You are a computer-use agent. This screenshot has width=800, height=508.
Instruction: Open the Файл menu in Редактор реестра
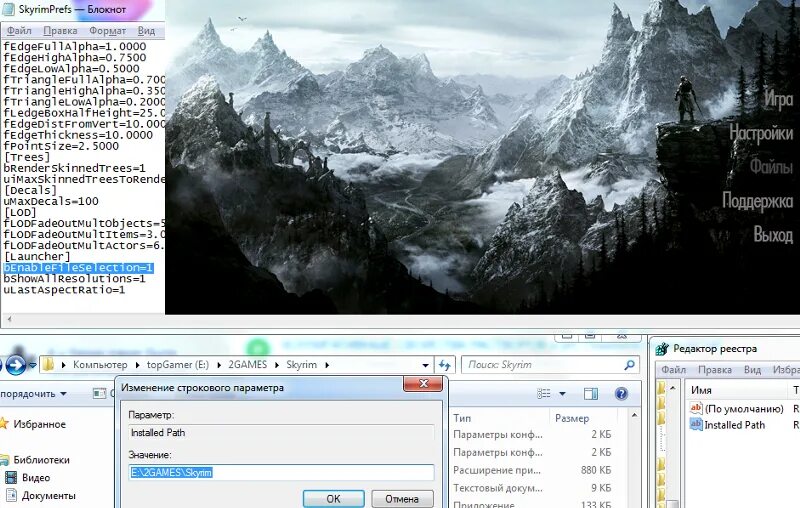pyautogui.click(x=673, y=370)
